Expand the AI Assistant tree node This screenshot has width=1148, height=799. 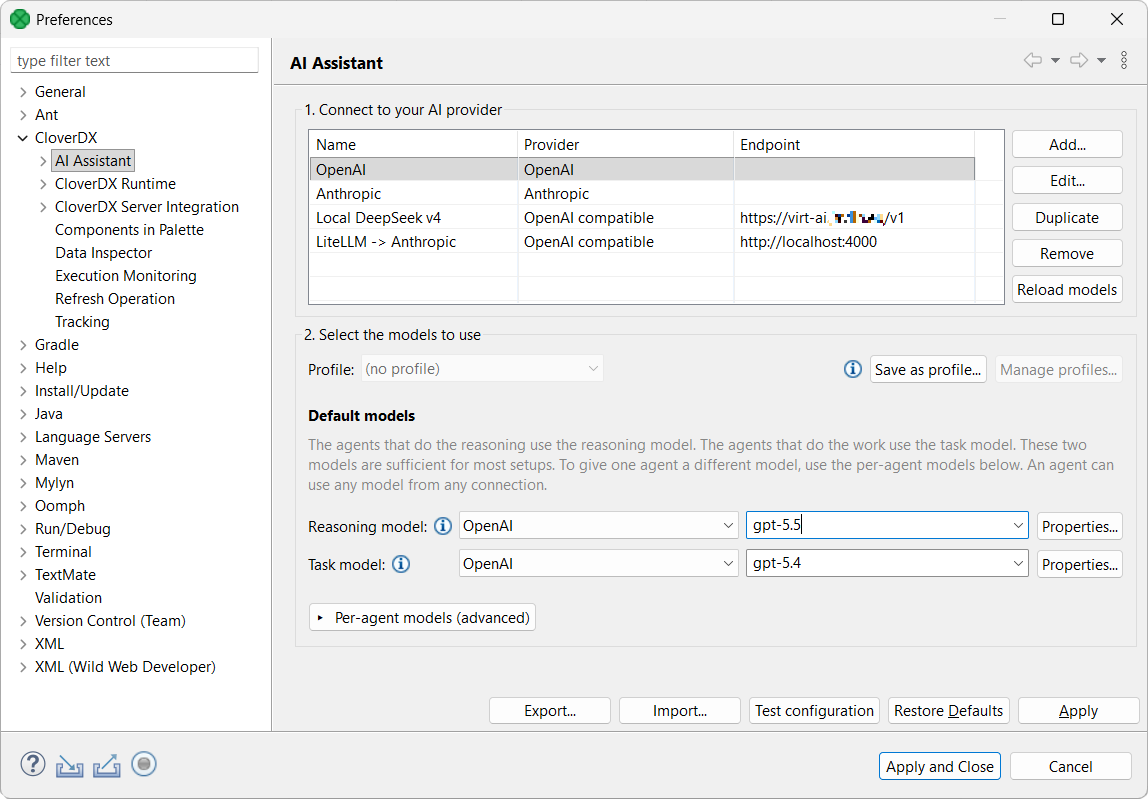[x=43, y=161]
